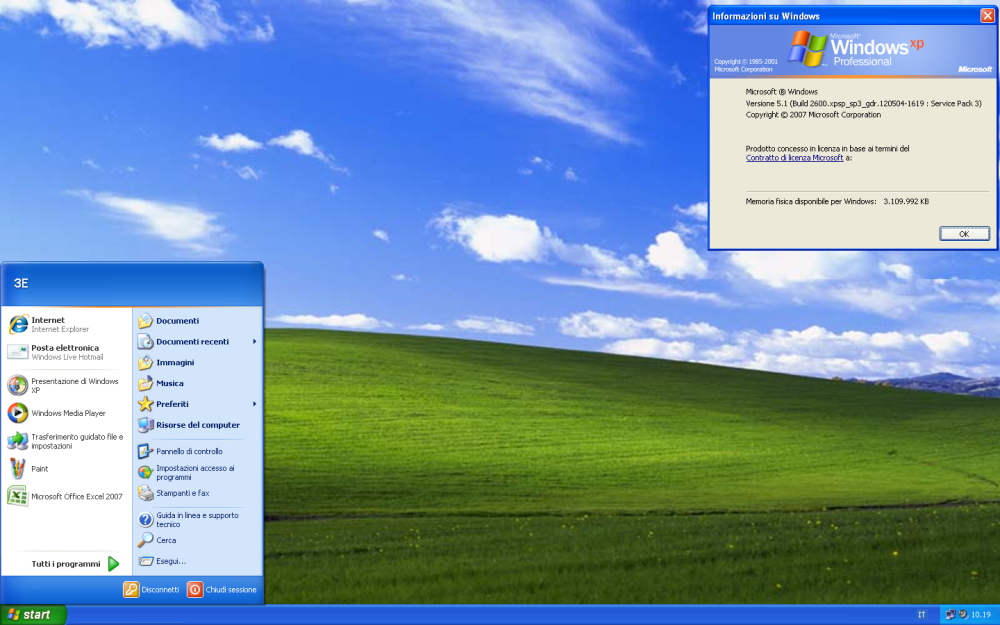Click the Chiudi sessione button
This screenshot has width=1000, height=625.
tap(222, 590)
